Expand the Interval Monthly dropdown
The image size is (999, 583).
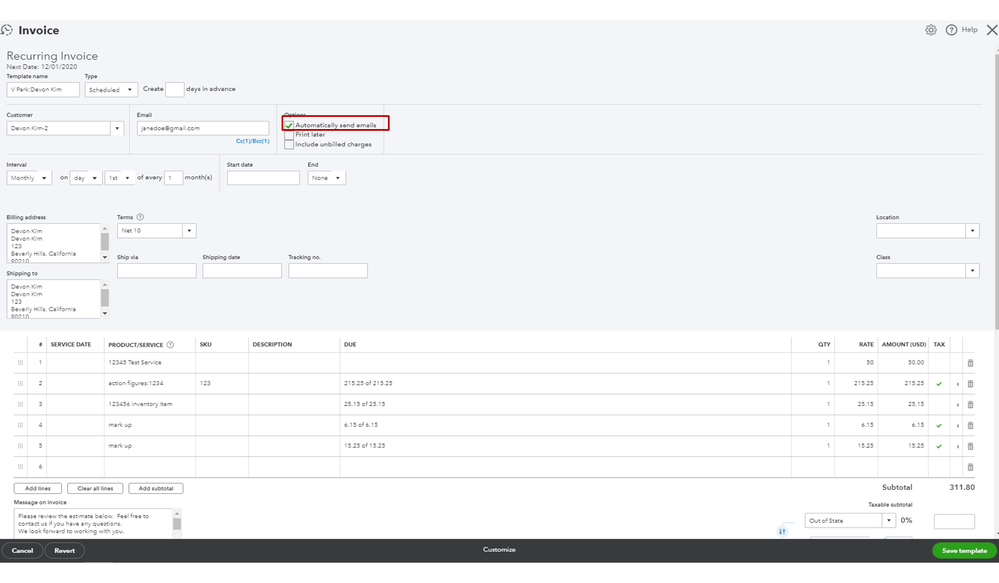click(28, 178)
